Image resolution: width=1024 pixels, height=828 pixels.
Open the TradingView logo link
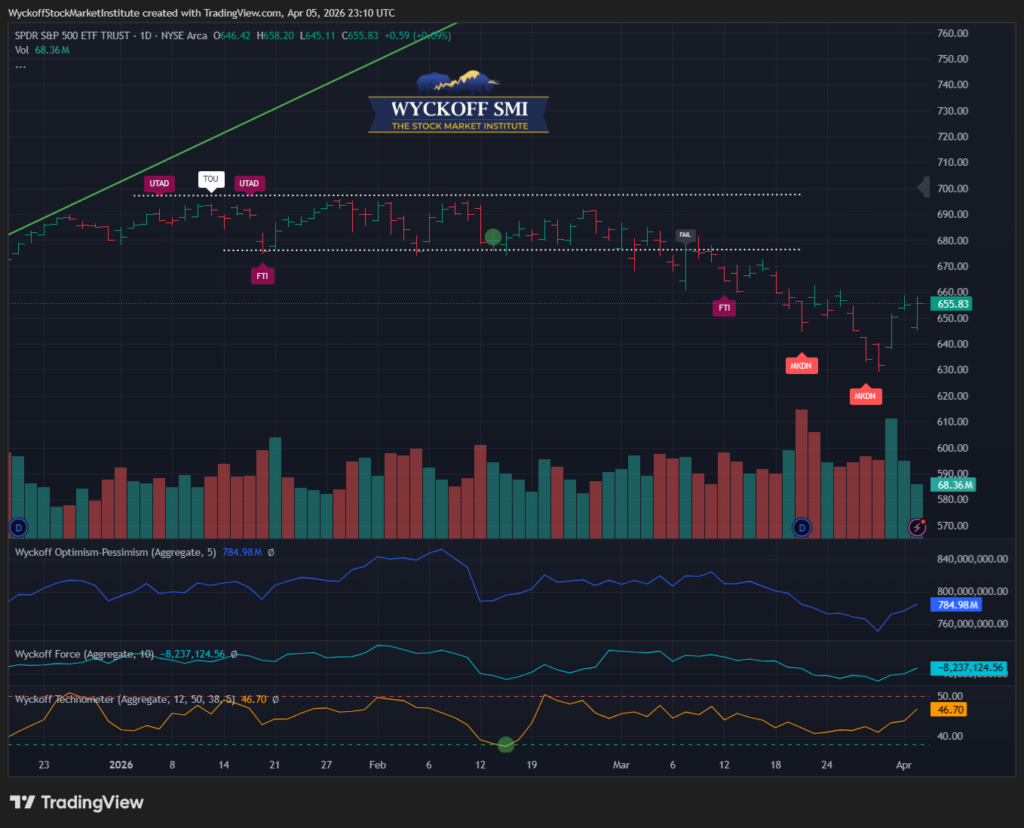77,802
